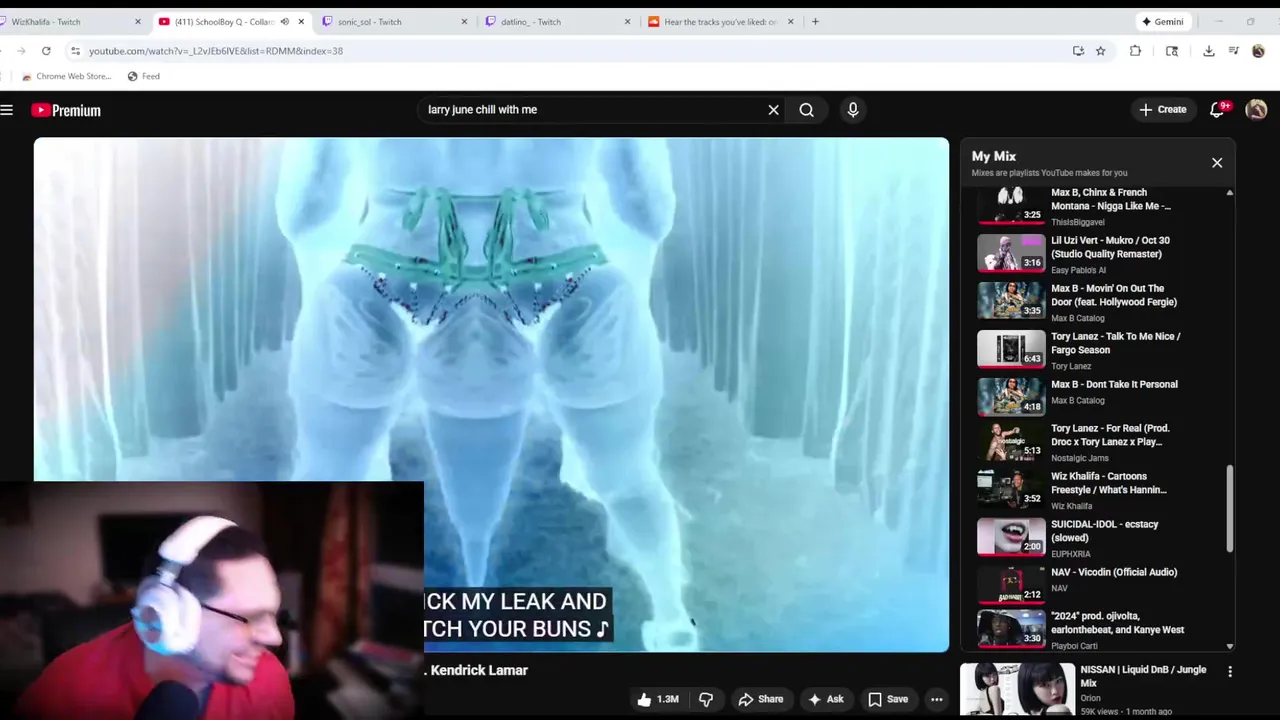Open NISSAN Liquid DnB Jungle Mix thumbnail
This screenshot has height=720, width=1280.
pyautogui.click(x=1017, y=690)
